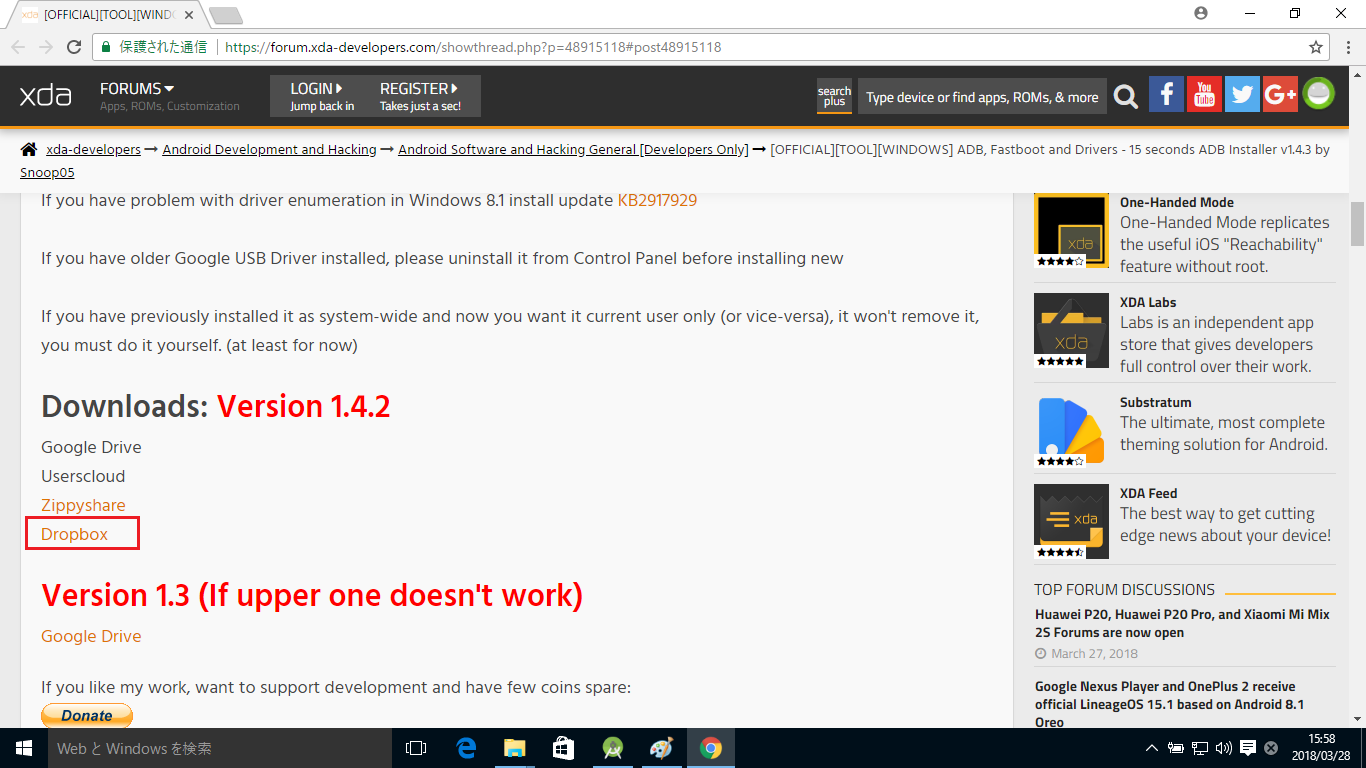The image size is (1366, 768).
Task: Click the Chrome profile icon in the title bar
Action: coord(1201,13)
